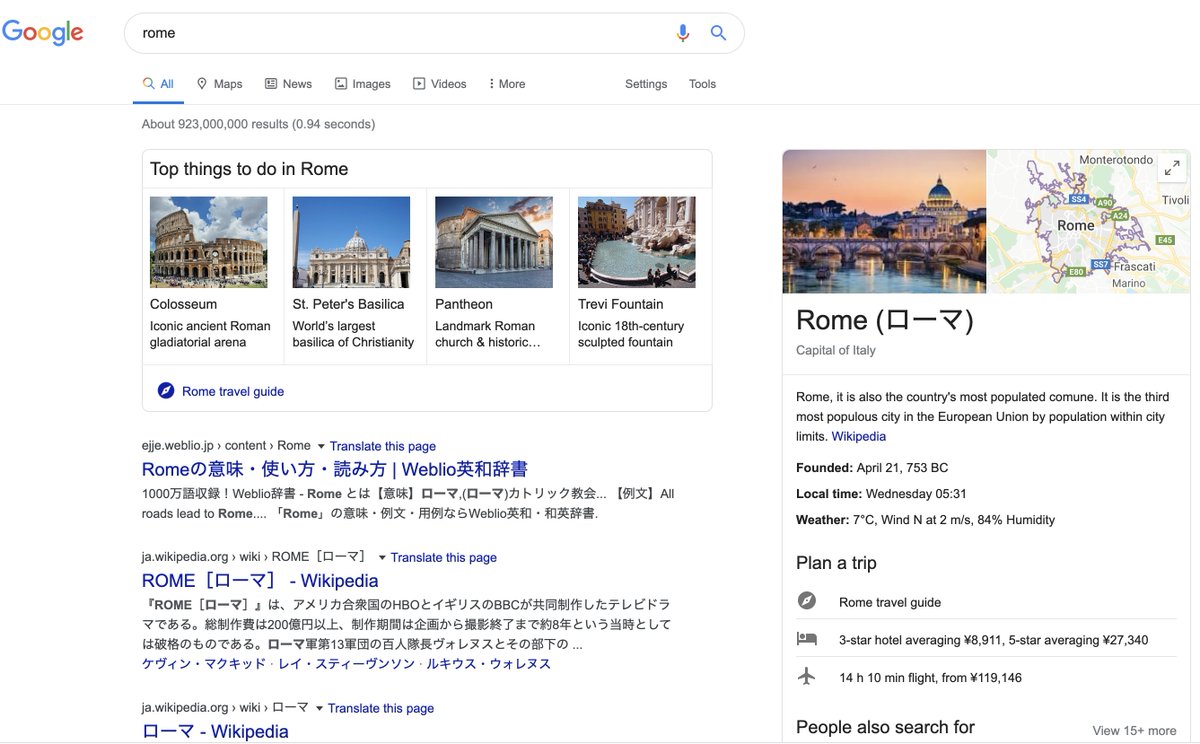Switch to the News tab

point(288,84)
